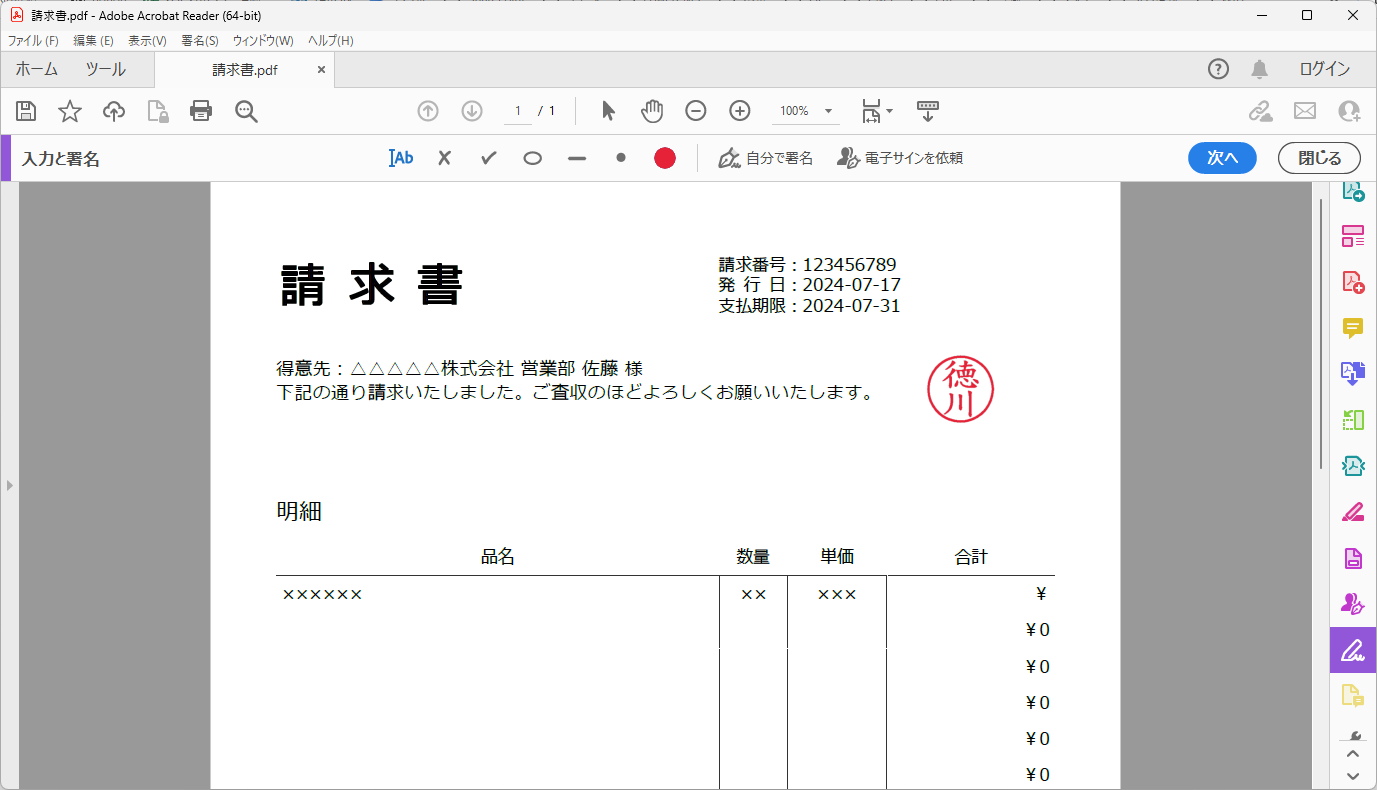The width and height of the screenshot is (1377, 790).
Task: Click the current page number field
Action: click(518, 111)
